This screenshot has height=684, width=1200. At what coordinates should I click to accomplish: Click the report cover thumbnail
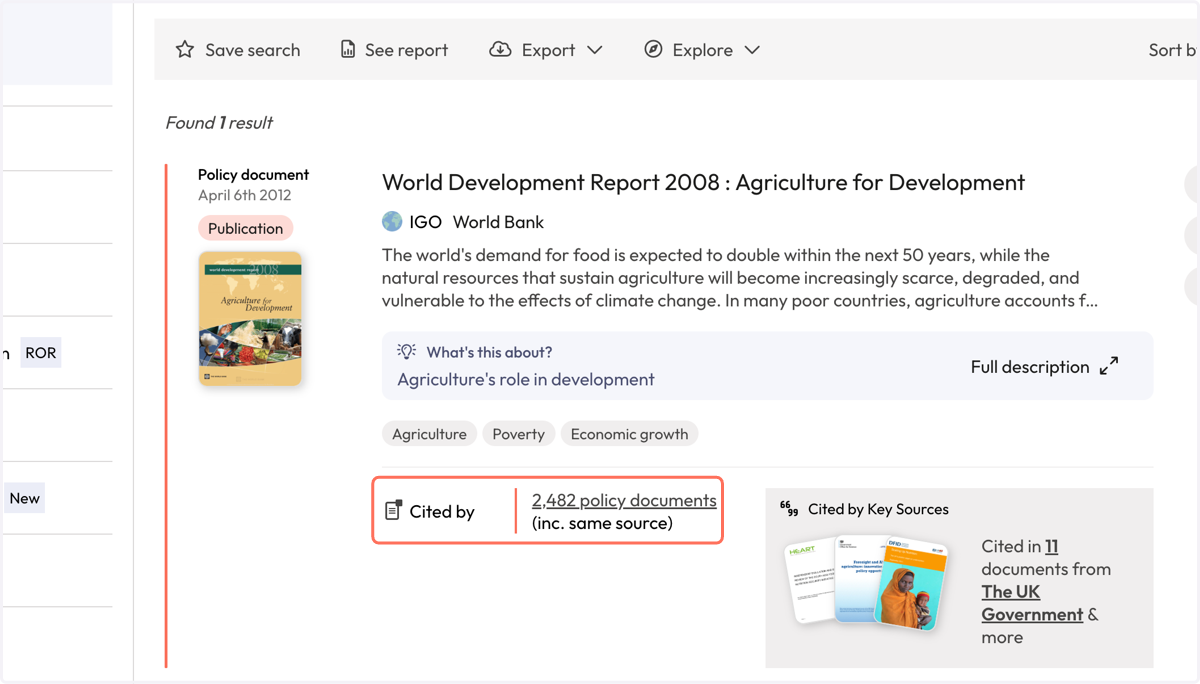pos(250,319)
